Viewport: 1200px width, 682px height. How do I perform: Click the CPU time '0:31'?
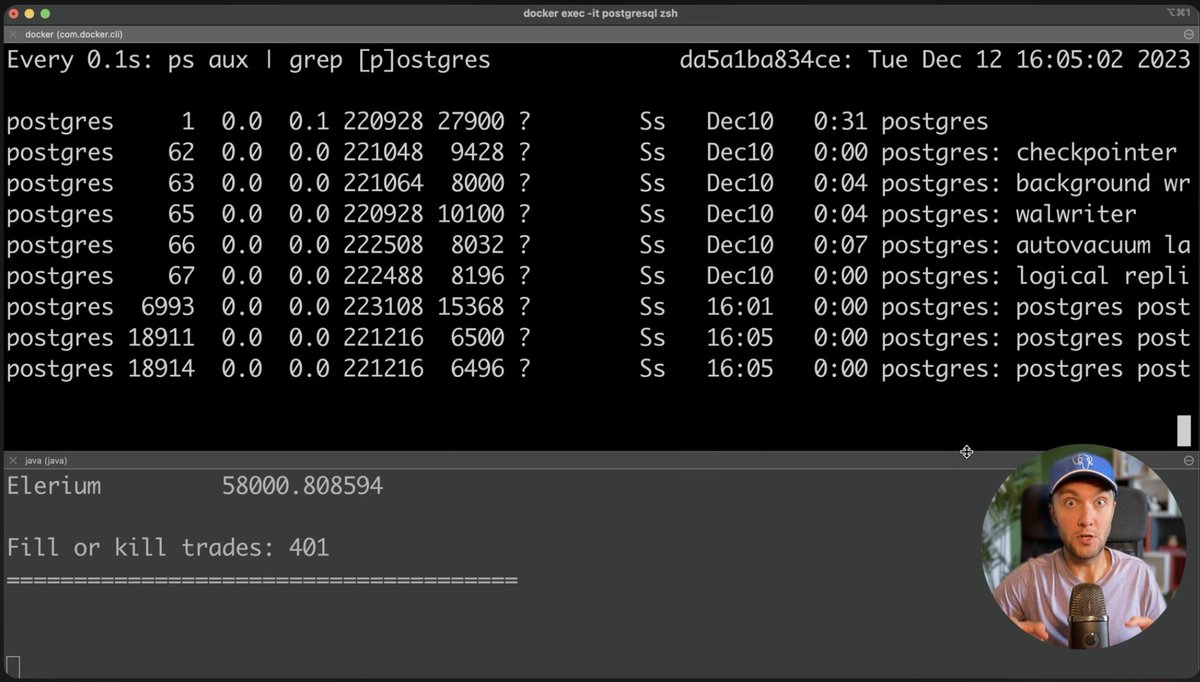(840, 122)
